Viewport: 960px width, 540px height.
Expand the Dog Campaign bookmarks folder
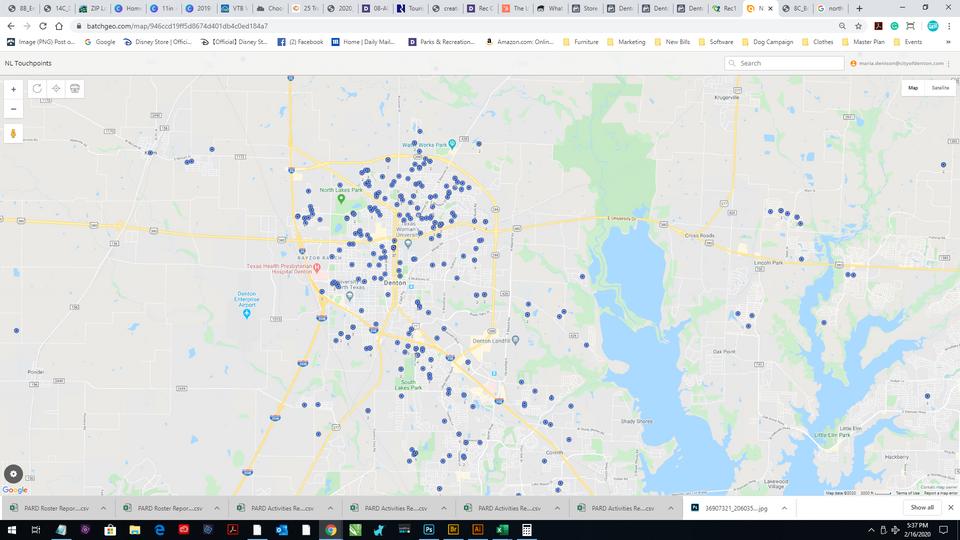coord(767,42)
